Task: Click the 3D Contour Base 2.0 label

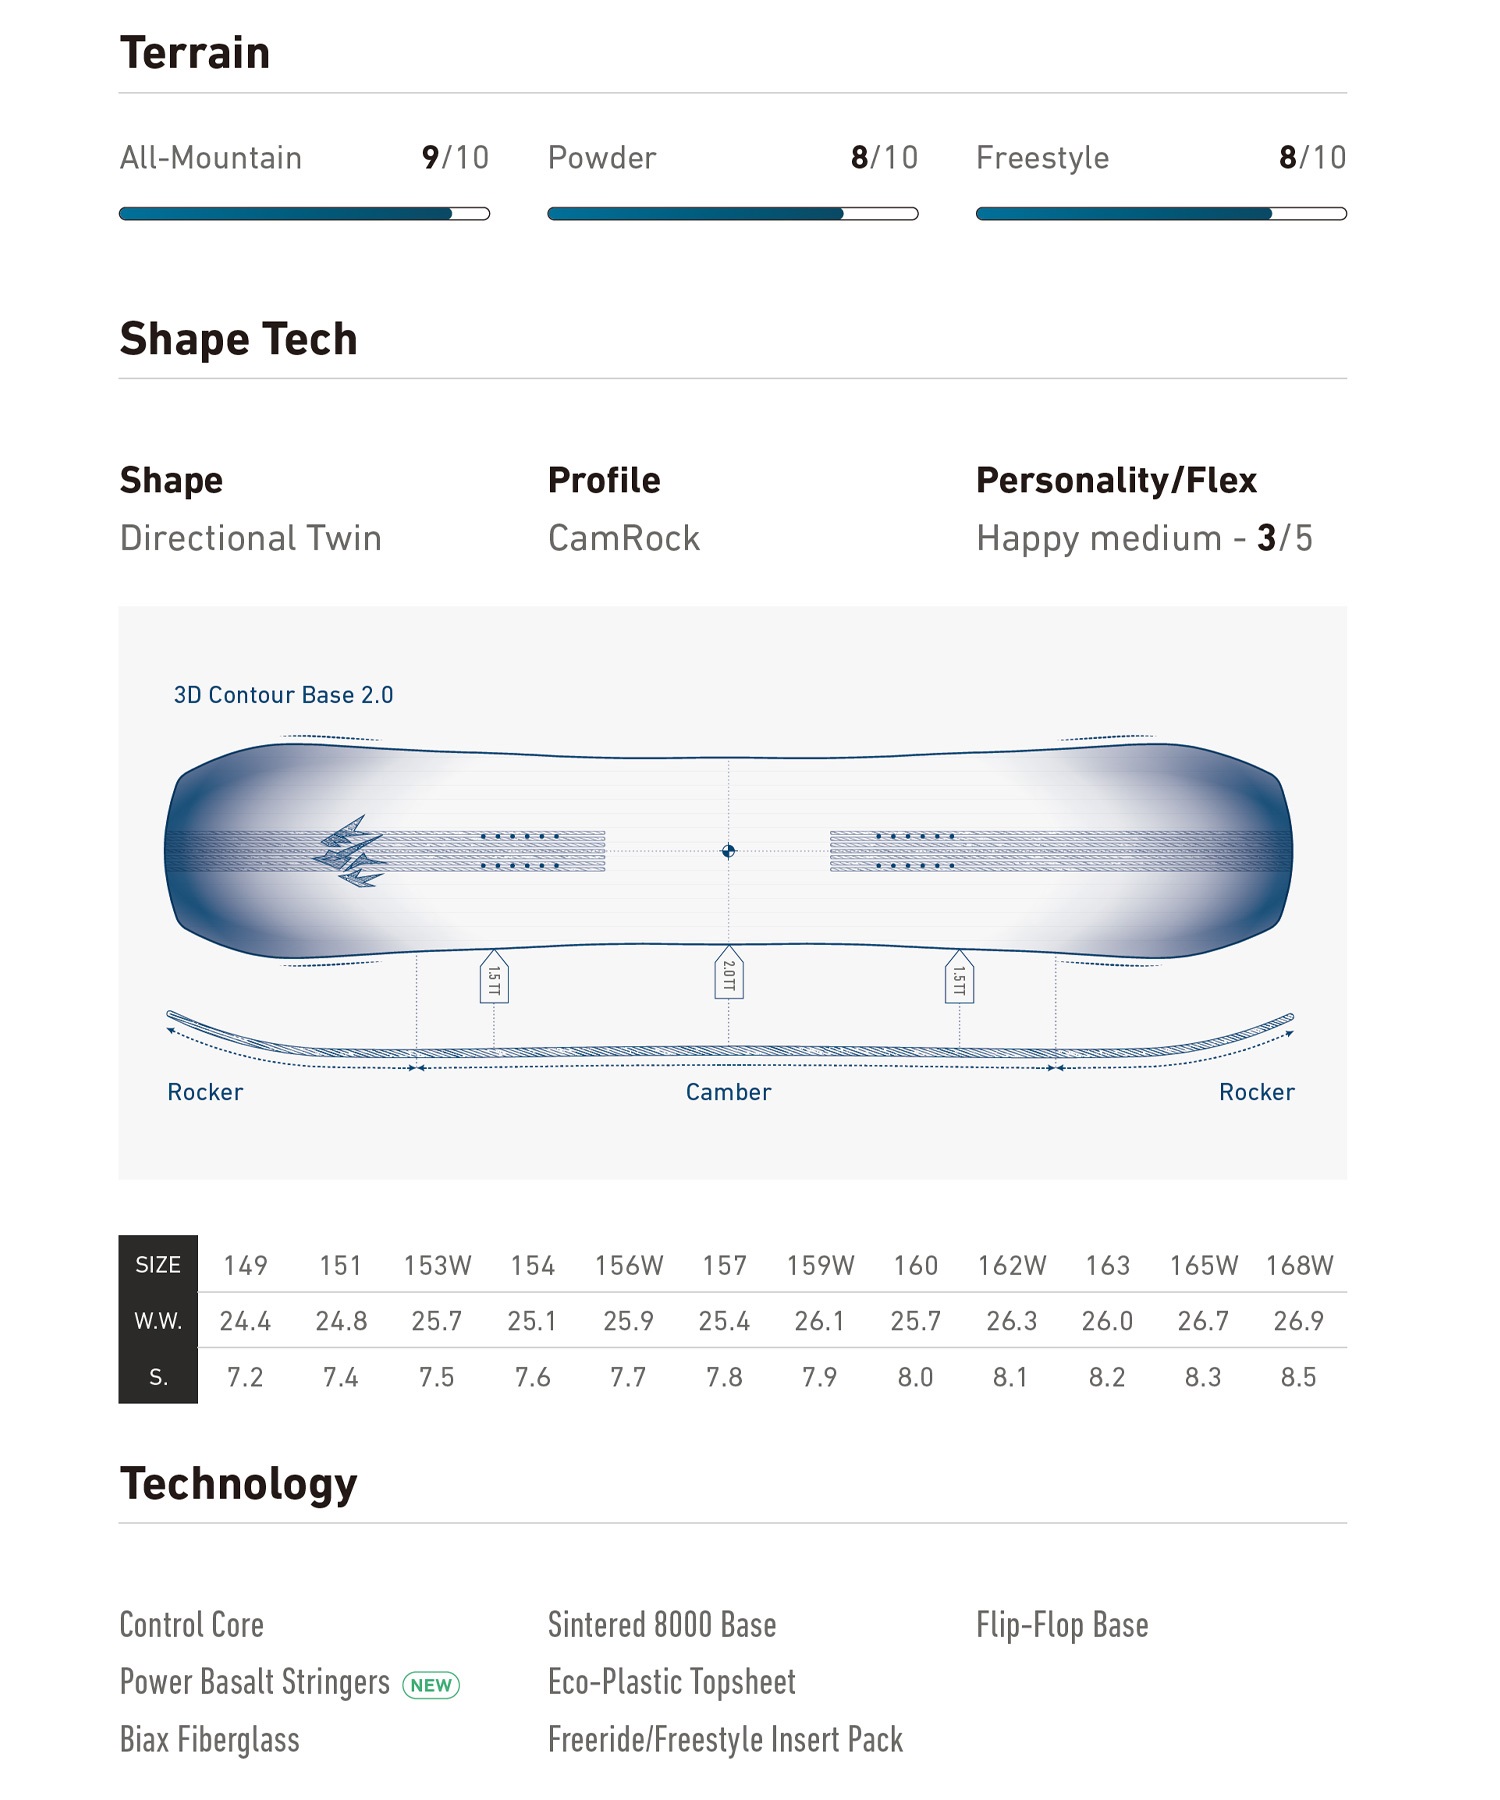Action: coord(283,695)
